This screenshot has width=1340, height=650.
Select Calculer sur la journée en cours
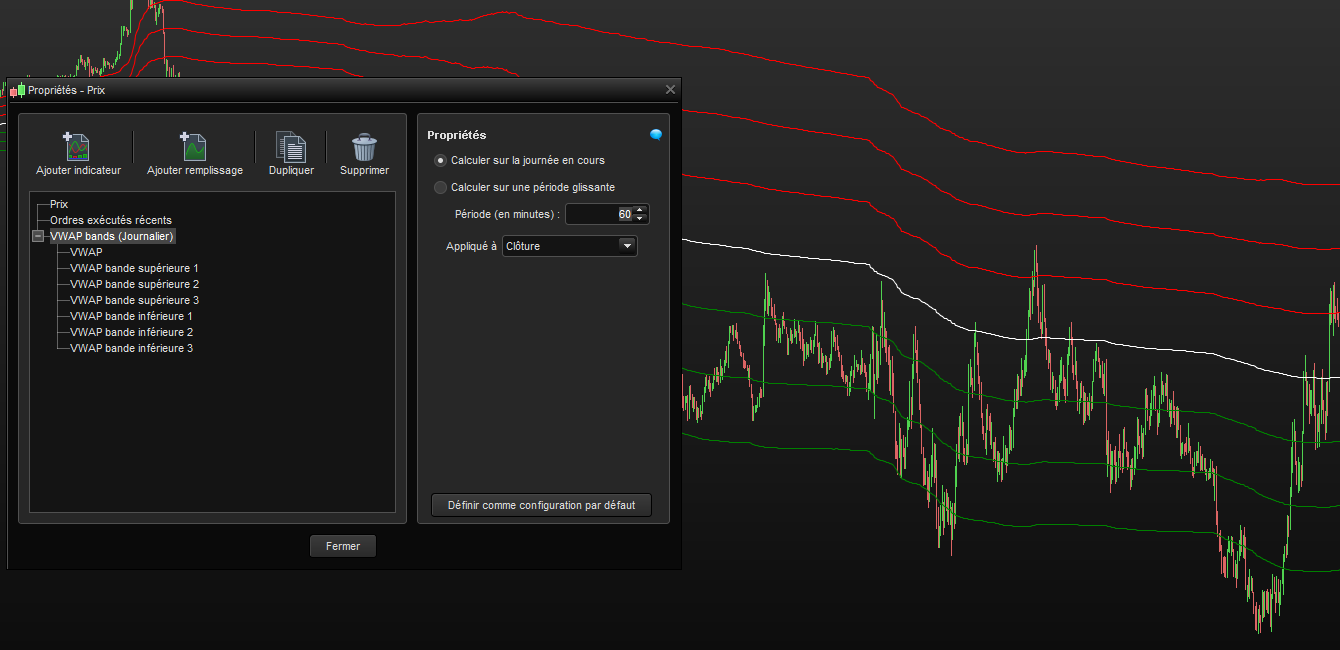point(441,160)
